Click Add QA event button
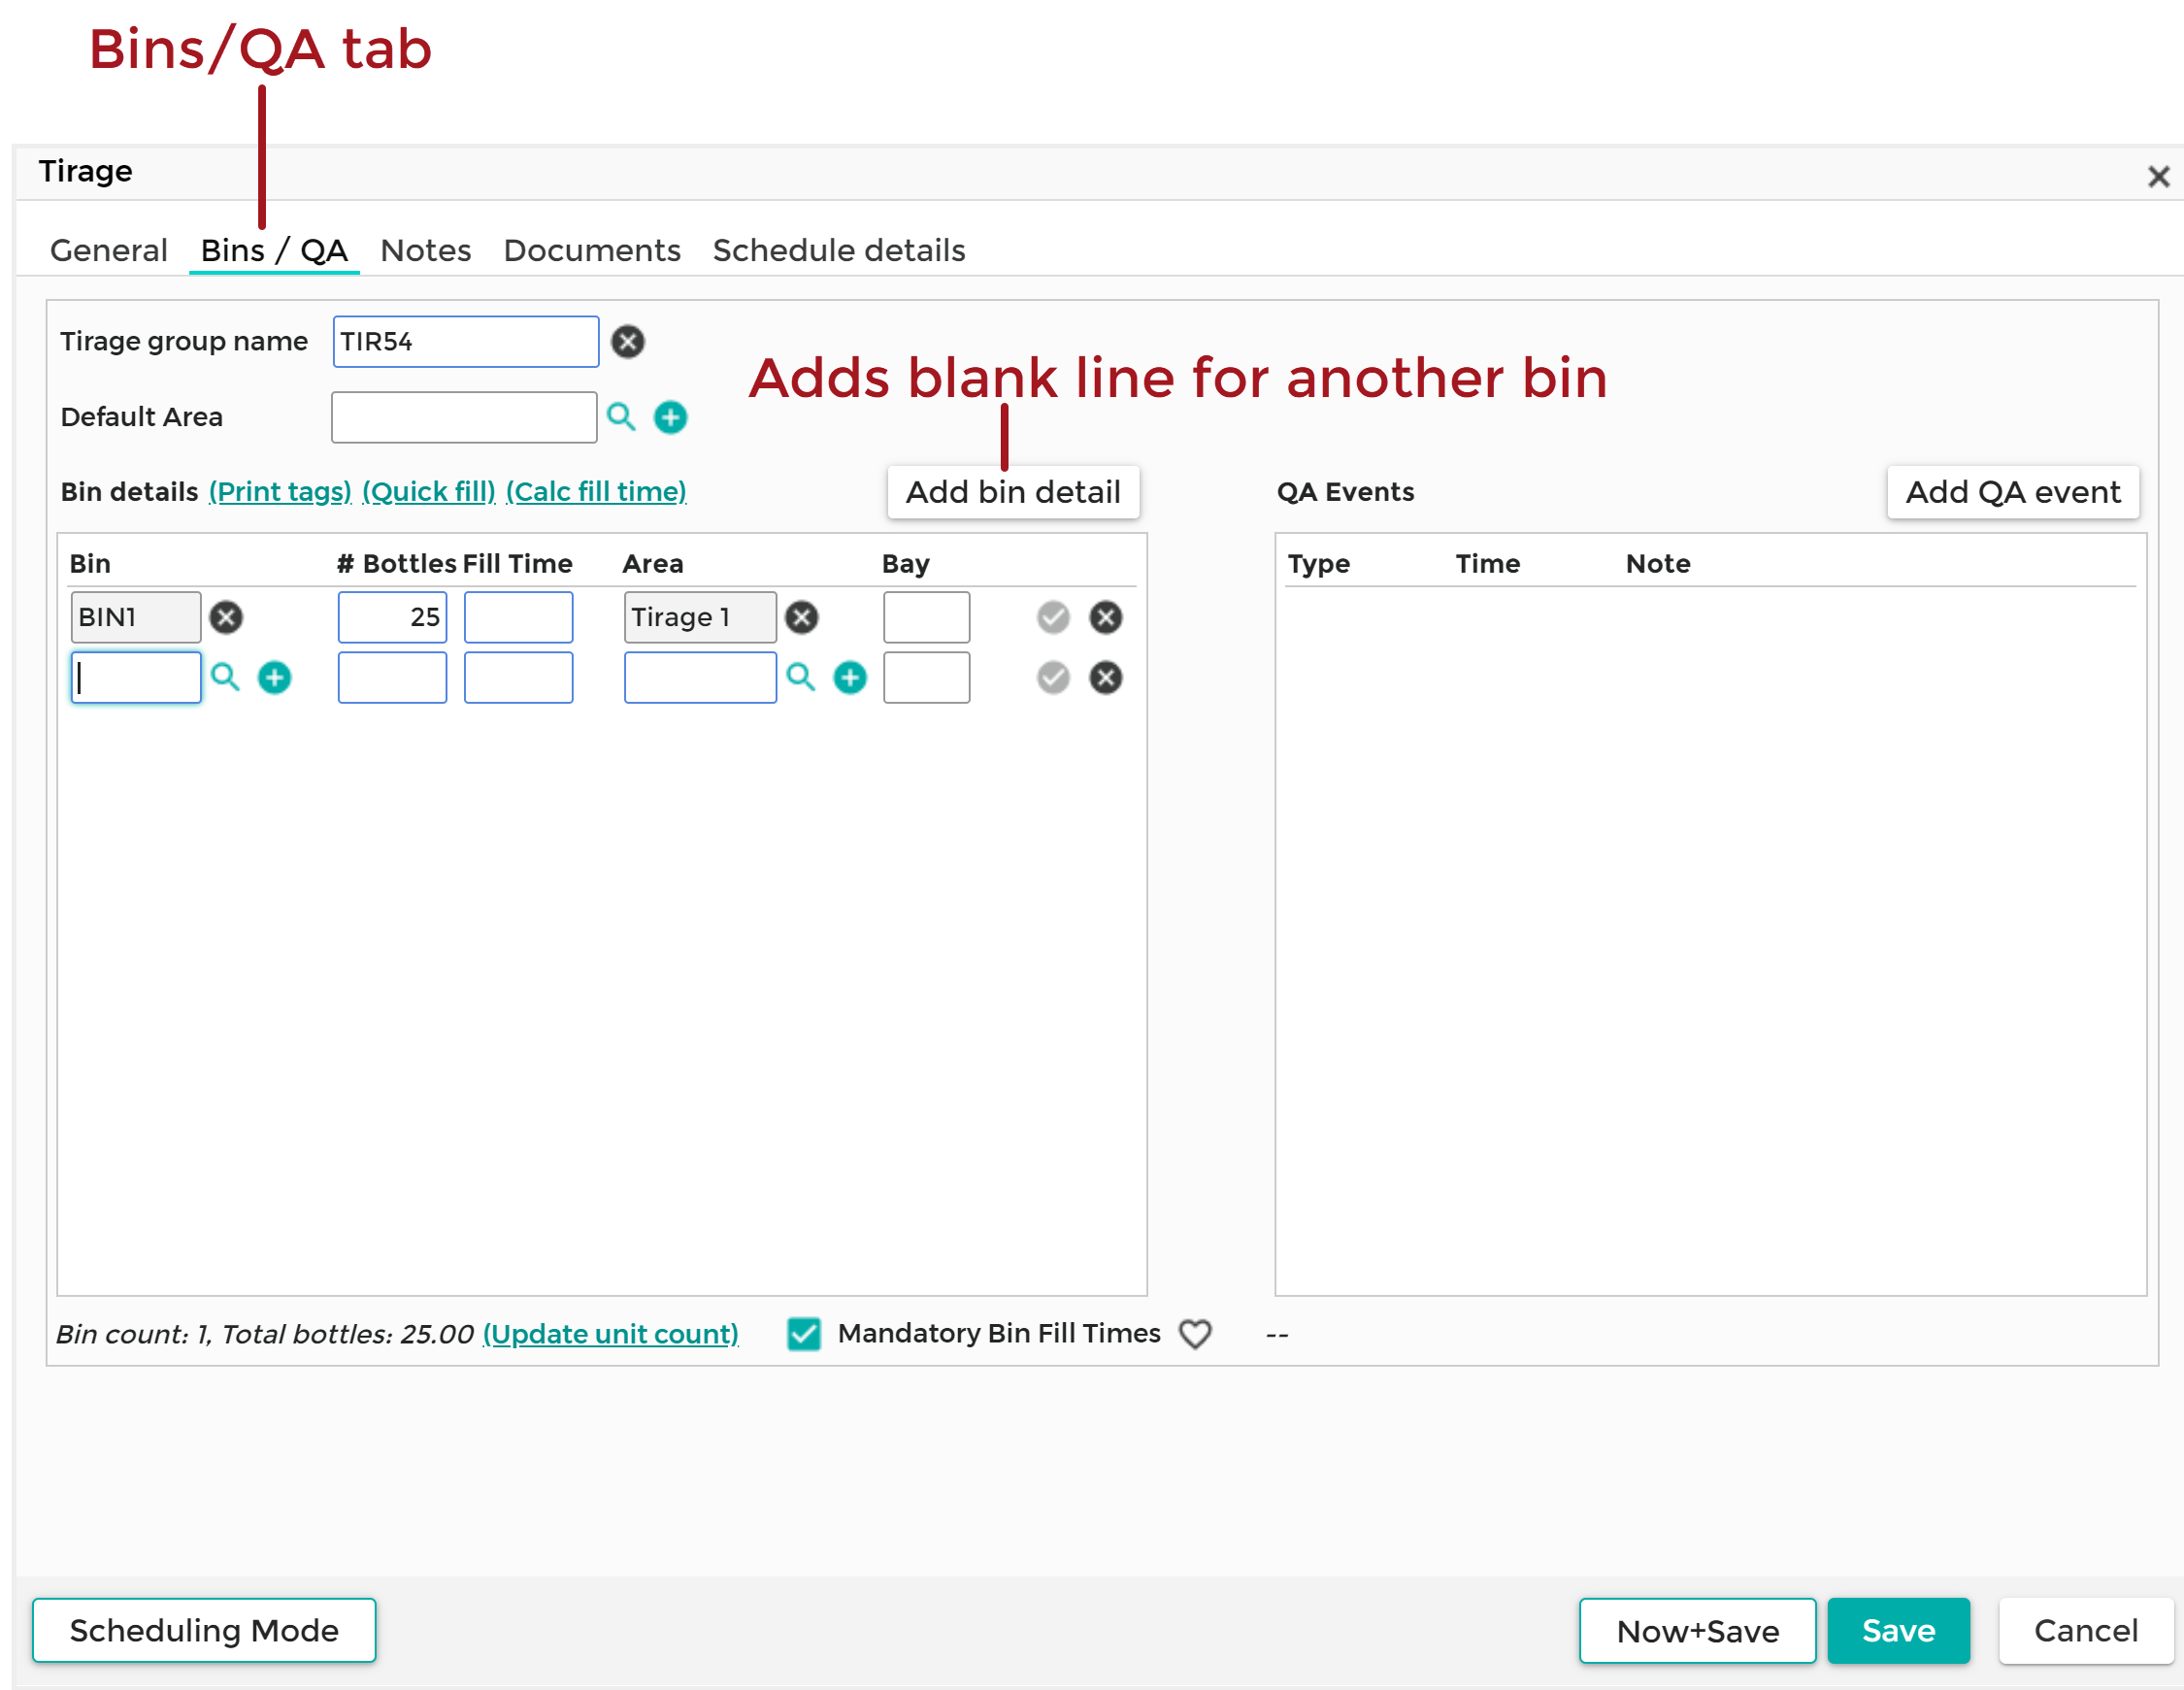This screenshot has width=2184, height=1690. point(2012,492)
